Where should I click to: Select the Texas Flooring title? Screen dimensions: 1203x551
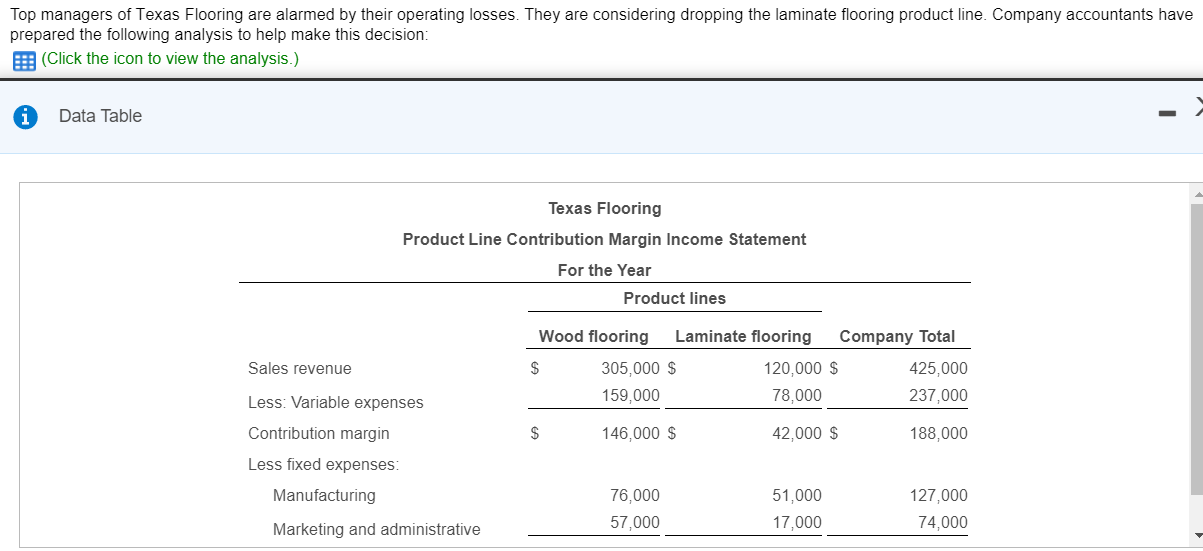(605, 208)
